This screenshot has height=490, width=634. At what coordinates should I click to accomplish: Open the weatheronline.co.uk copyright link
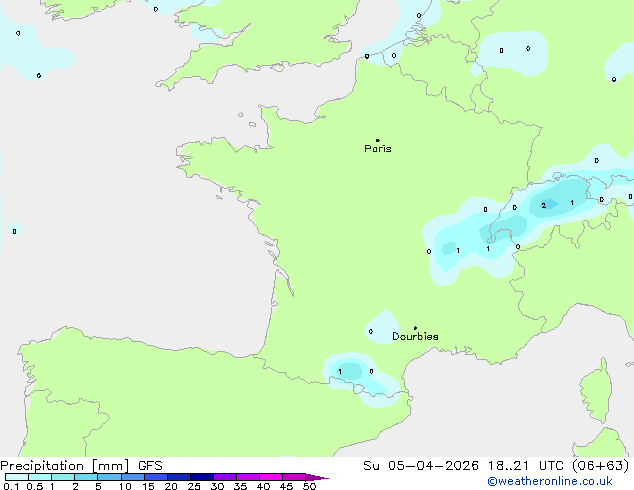coord(550,481)
